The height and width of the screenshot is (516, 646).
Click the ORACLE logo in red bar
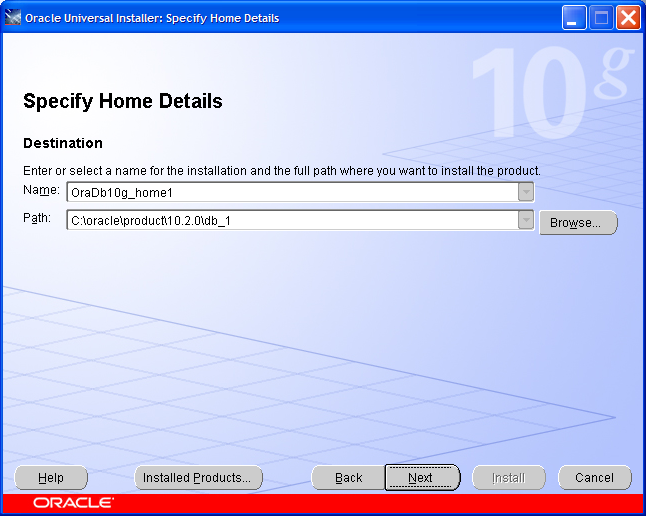click(x=73, y=503)
